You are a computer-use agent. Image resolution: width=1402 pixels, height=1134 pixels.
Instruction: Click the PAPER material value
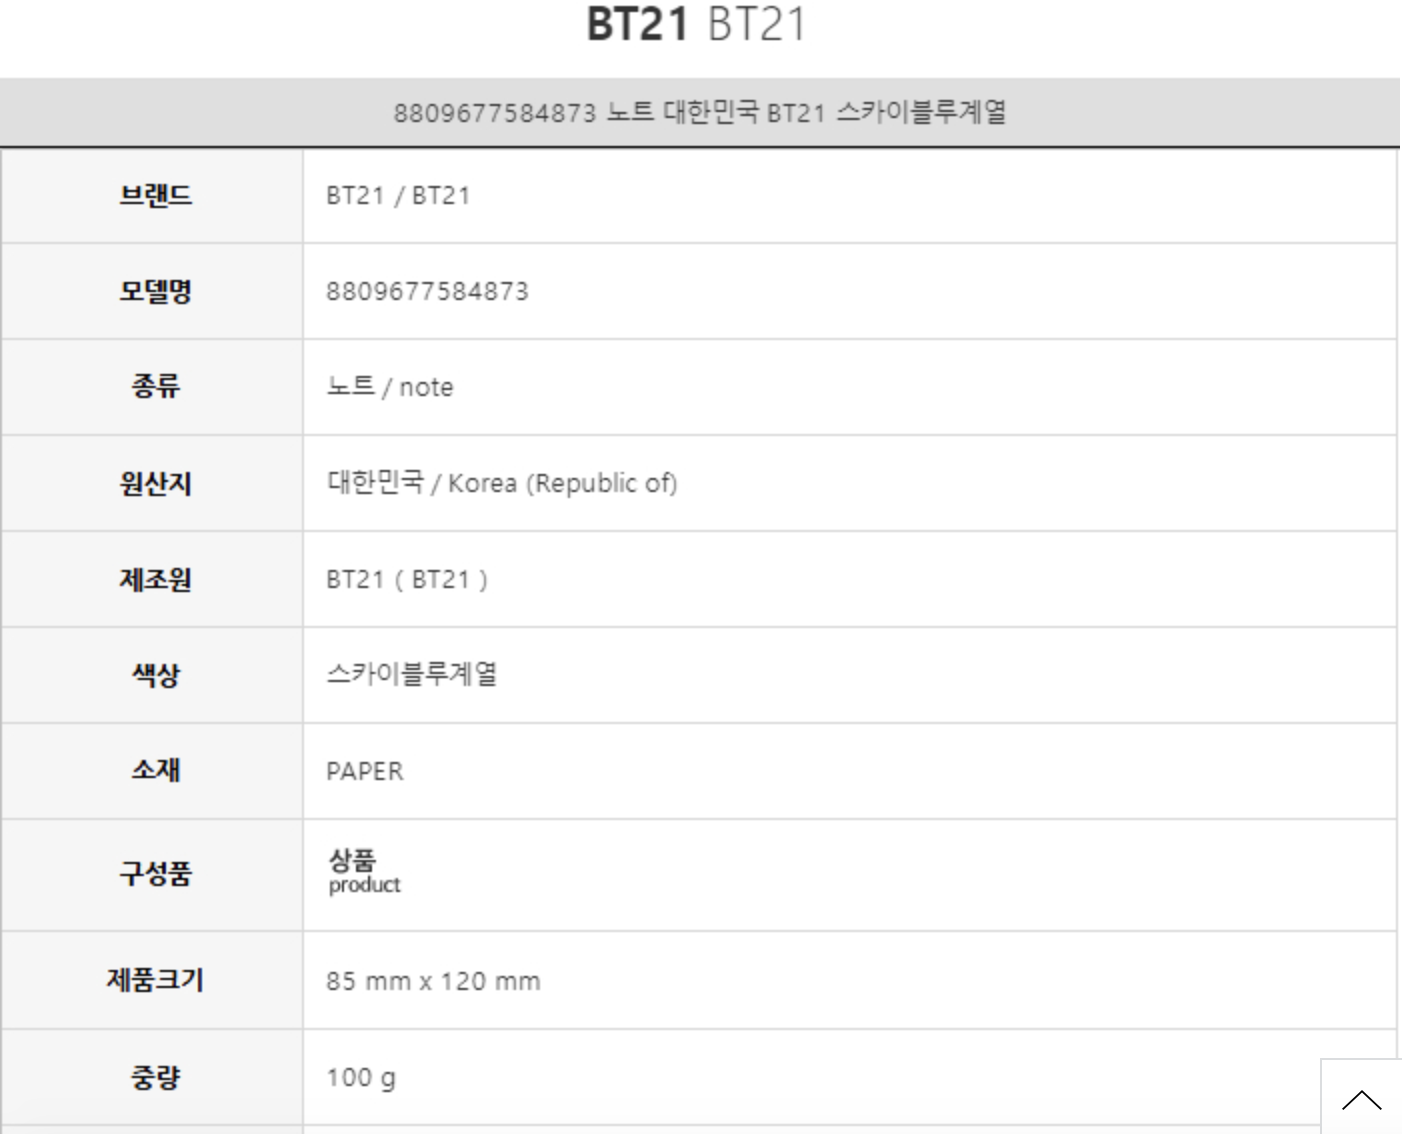(365, 772)
